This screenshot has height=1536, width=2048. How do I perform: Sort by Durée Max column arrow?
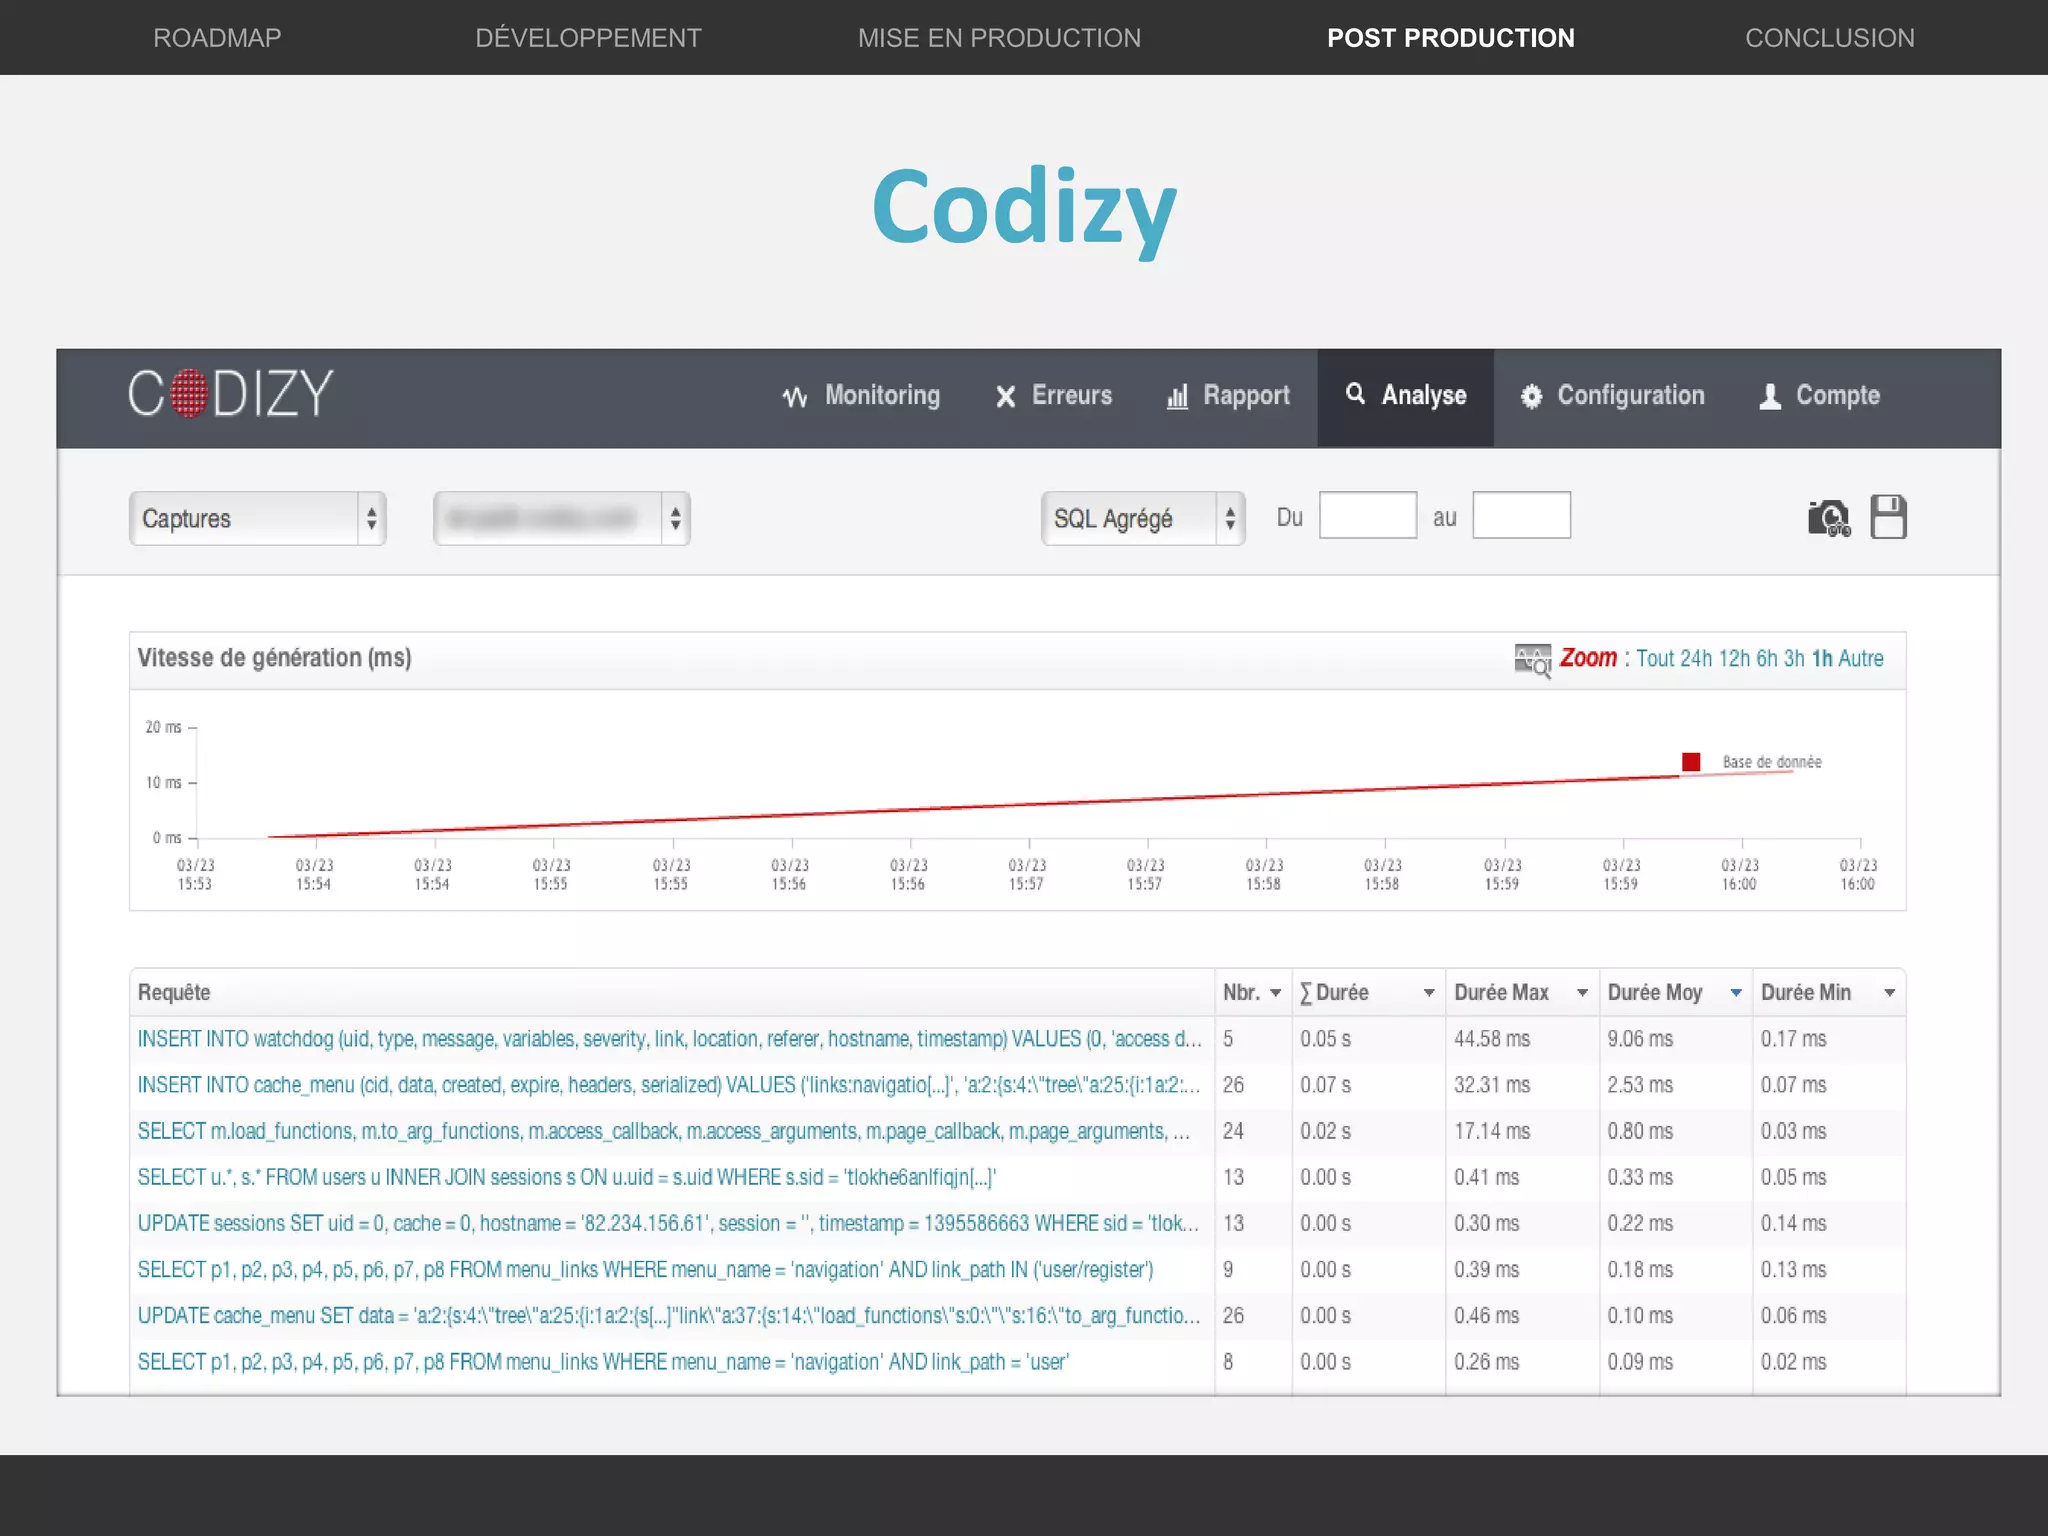(x=1582, y=993)
